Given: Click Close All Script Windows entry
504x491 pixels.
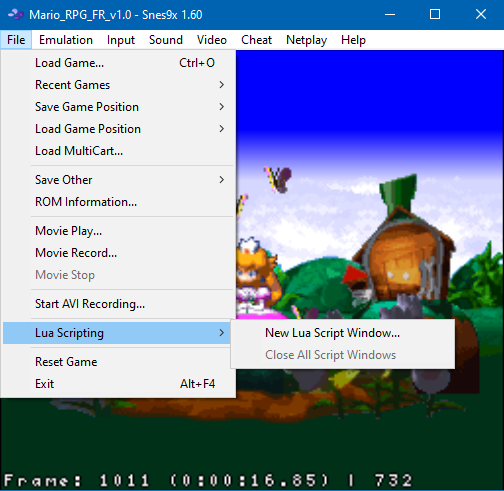Looking at the screenshot, I should pyautogui.click(x=343, y=355).
